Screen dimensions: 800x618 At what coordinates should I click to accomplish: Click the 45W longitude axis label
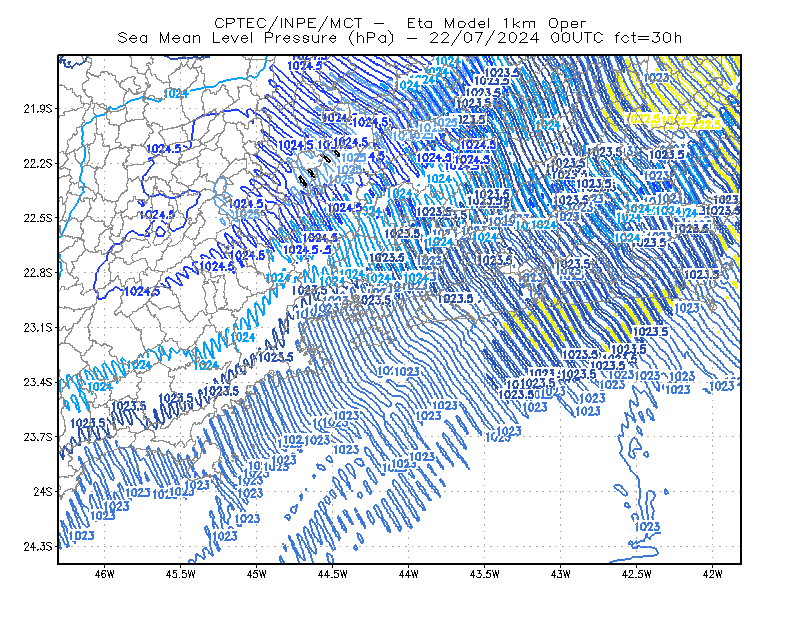(x=257, y=574)
